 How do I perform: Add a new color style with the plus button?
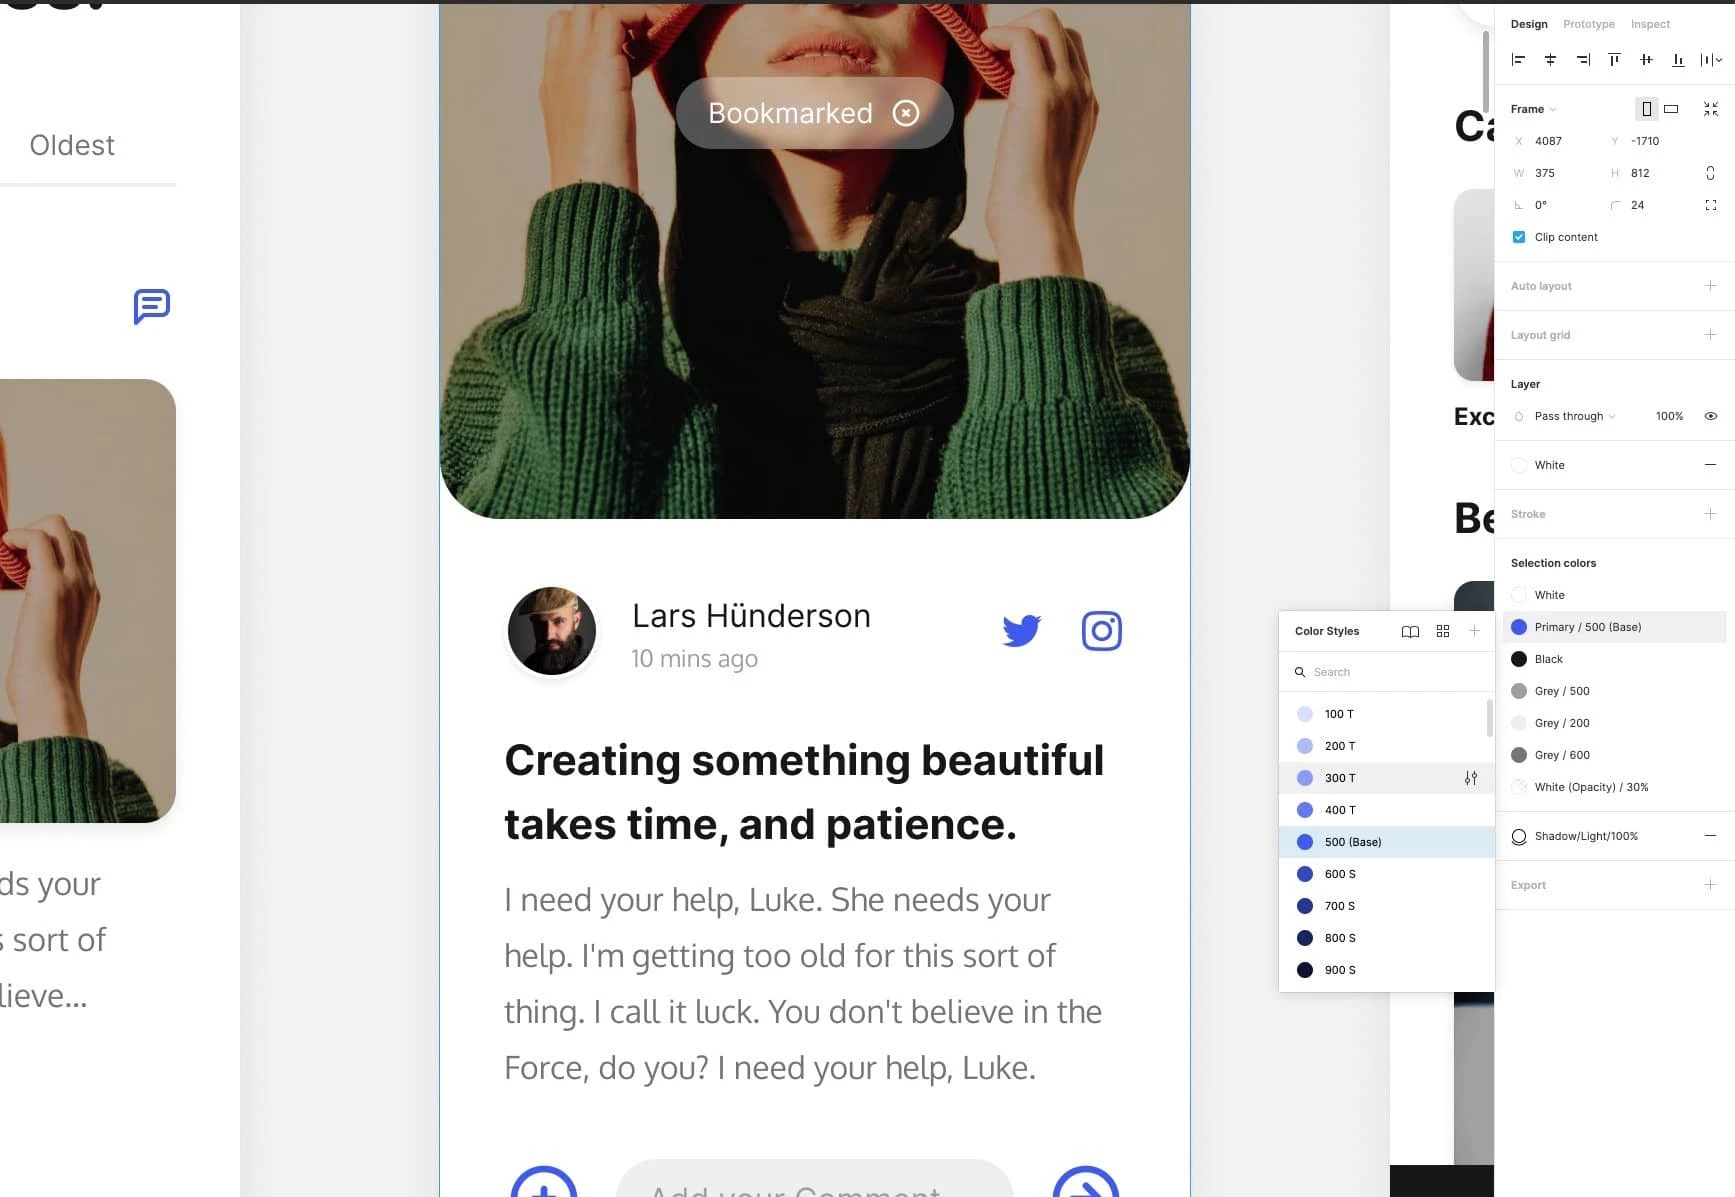(x=1474, y=631)
